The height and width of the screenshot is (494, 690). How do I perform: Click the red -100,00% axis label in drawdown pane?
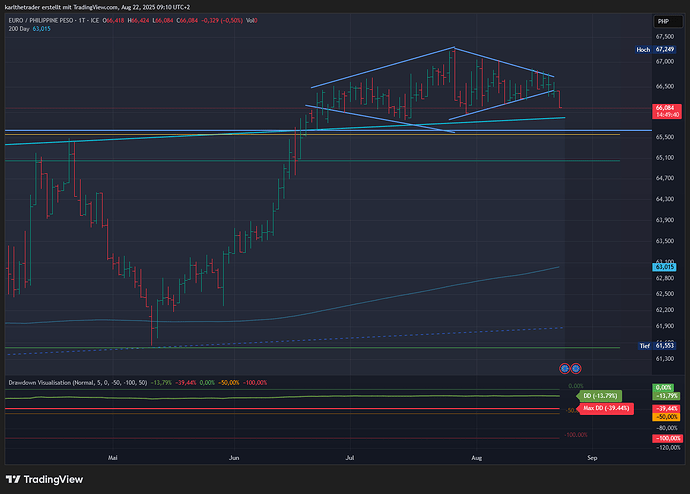[x=666, y=438]
